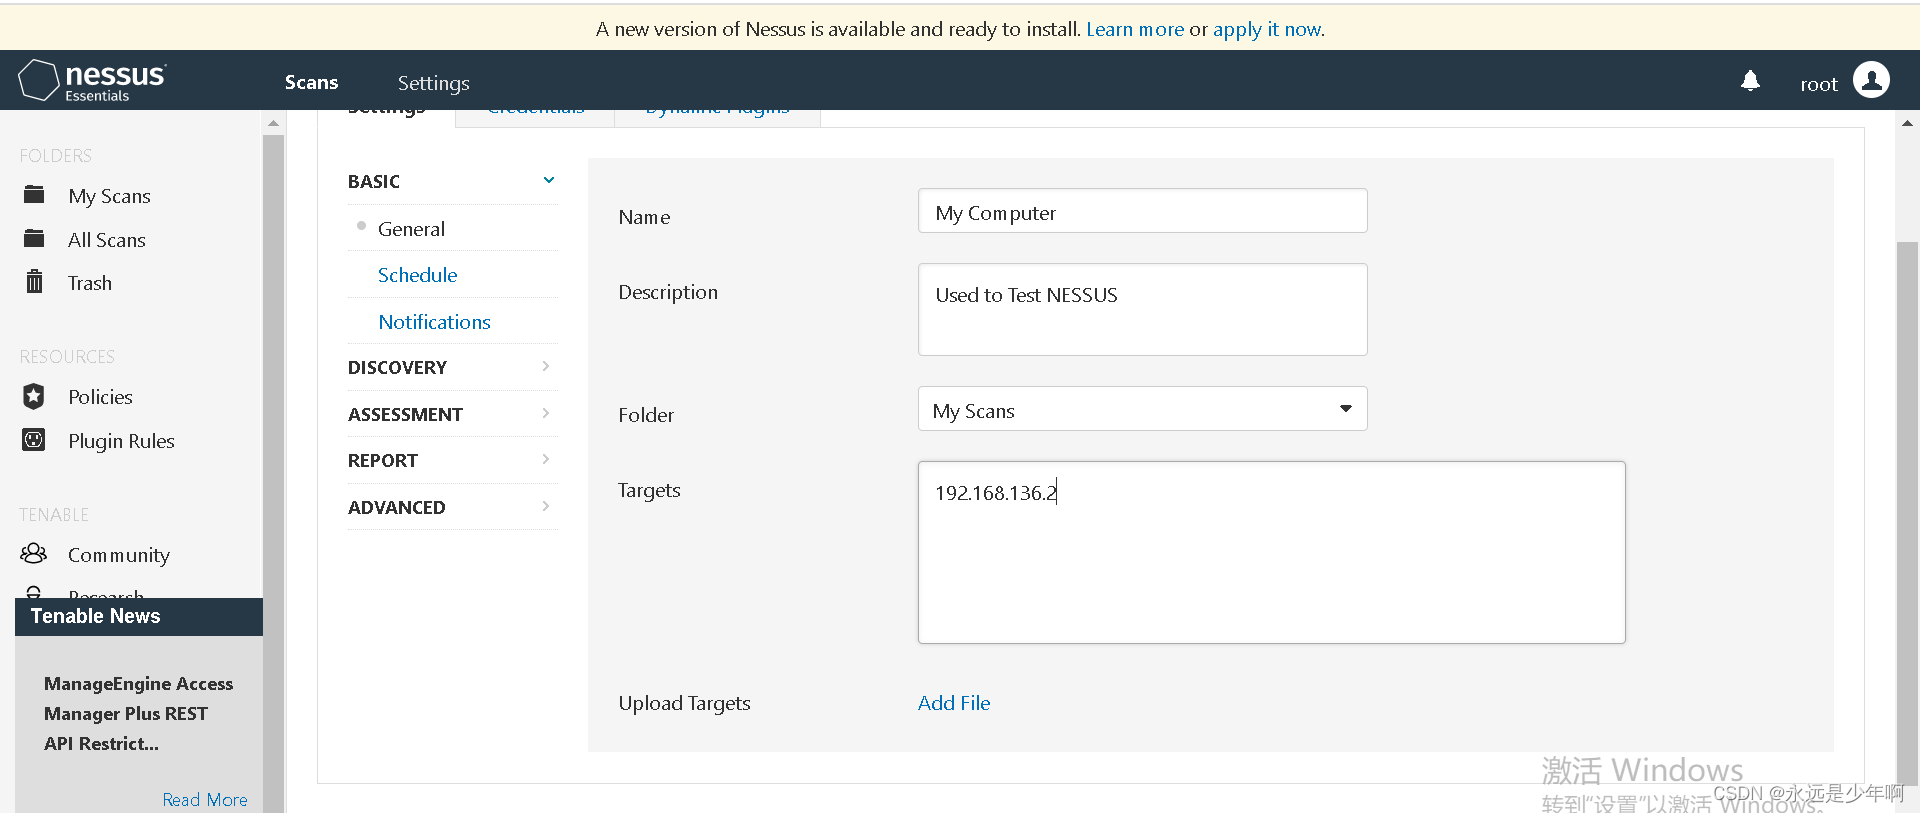
Task: Open All Scans in sidebar
Action: [107, 240]
